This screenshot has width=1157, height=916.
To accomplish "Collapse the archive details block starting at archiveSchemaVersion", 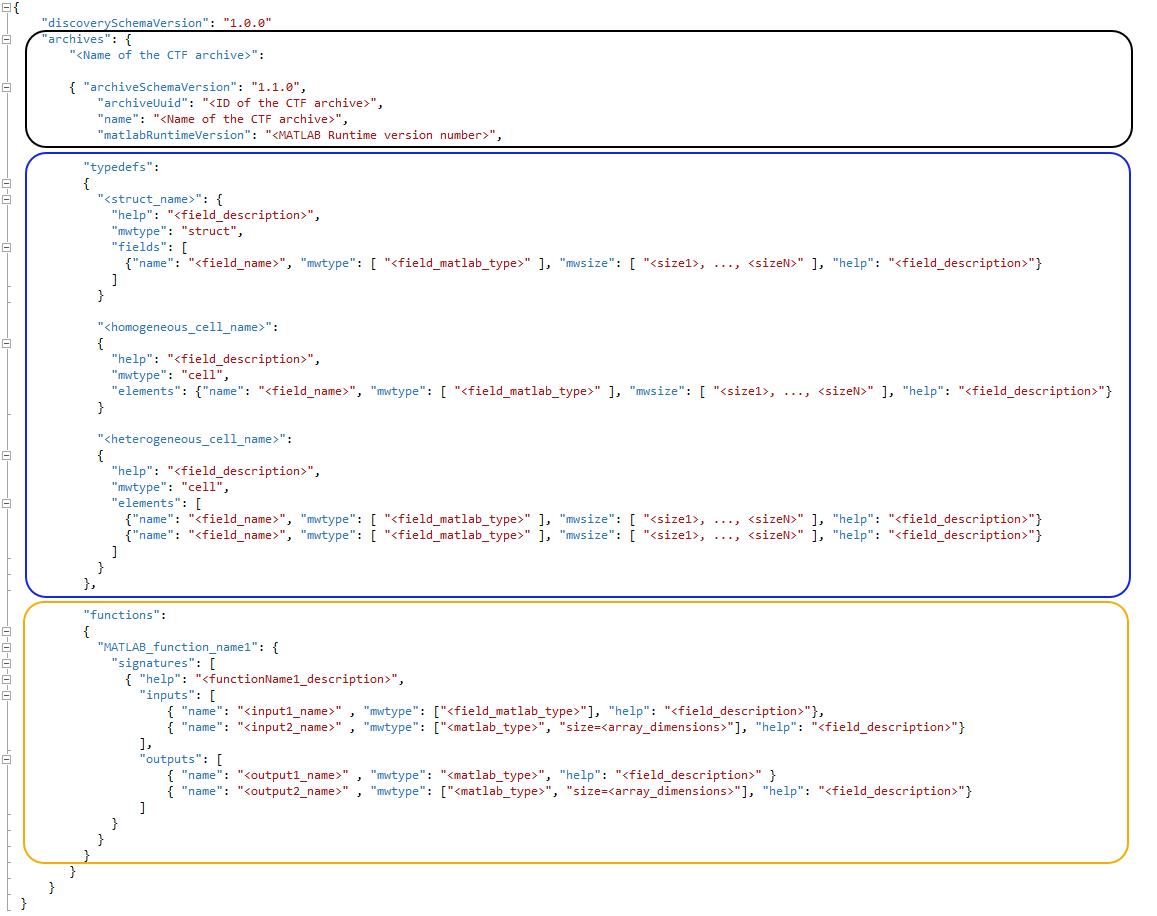I will point(6,88).
